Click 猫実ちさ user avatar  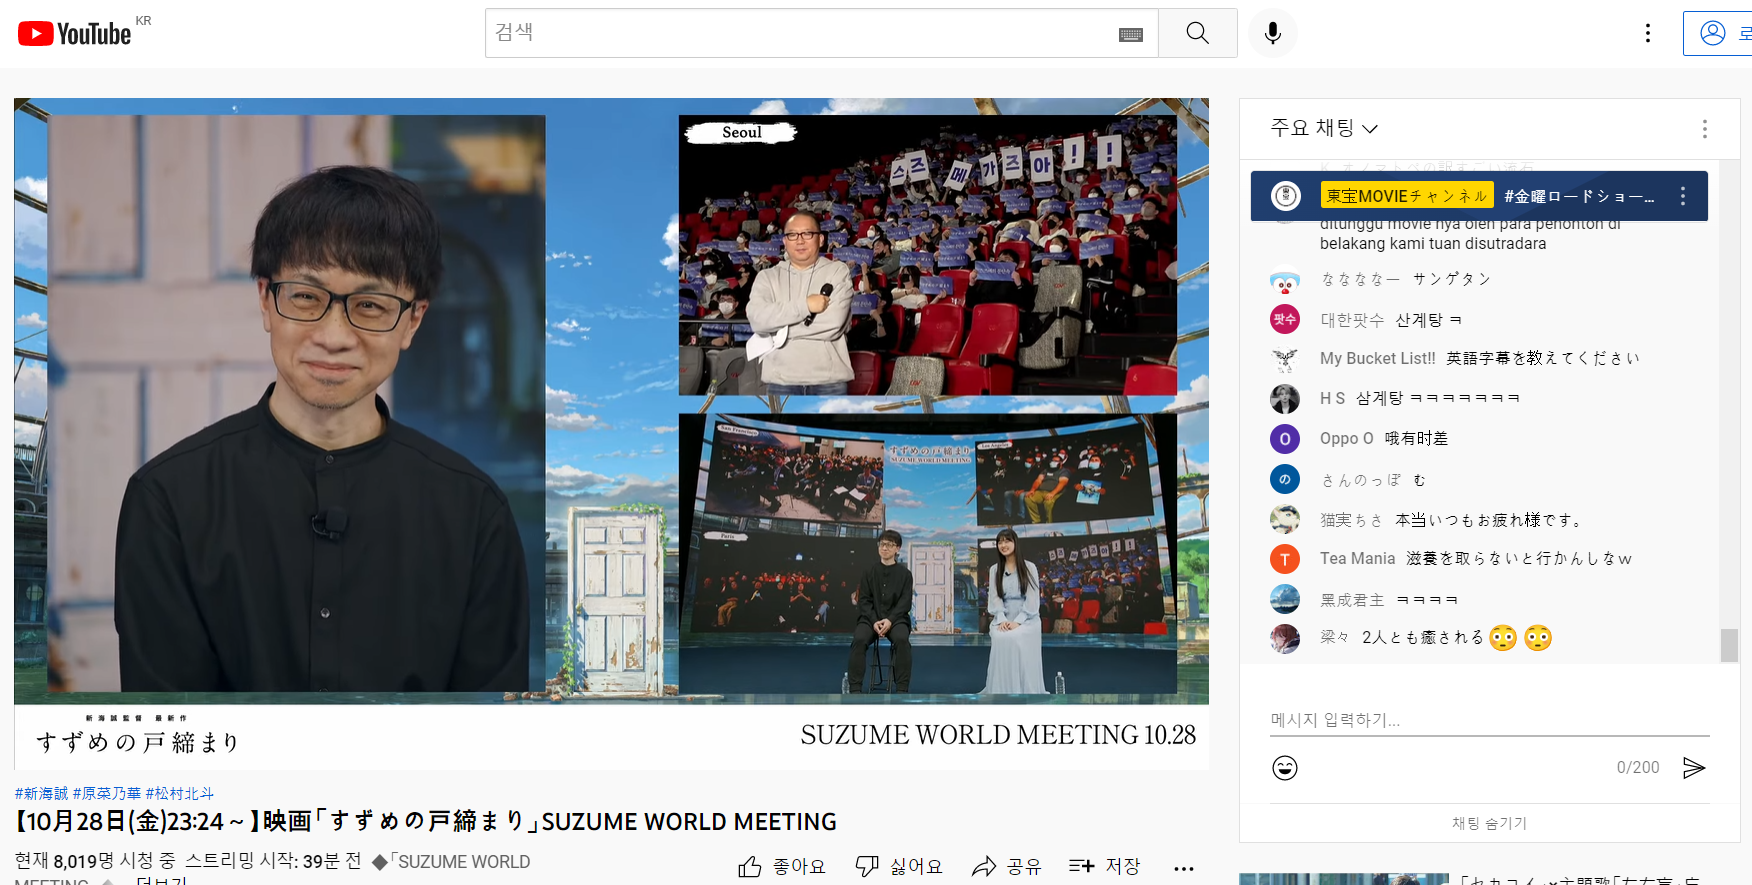tap(1285, 519)
